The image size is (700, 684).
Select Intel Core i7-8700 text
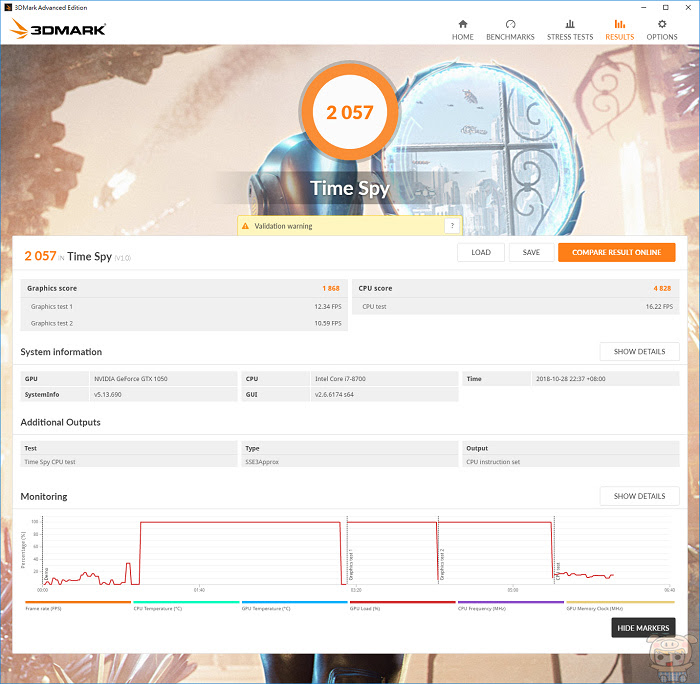(340, 379)
